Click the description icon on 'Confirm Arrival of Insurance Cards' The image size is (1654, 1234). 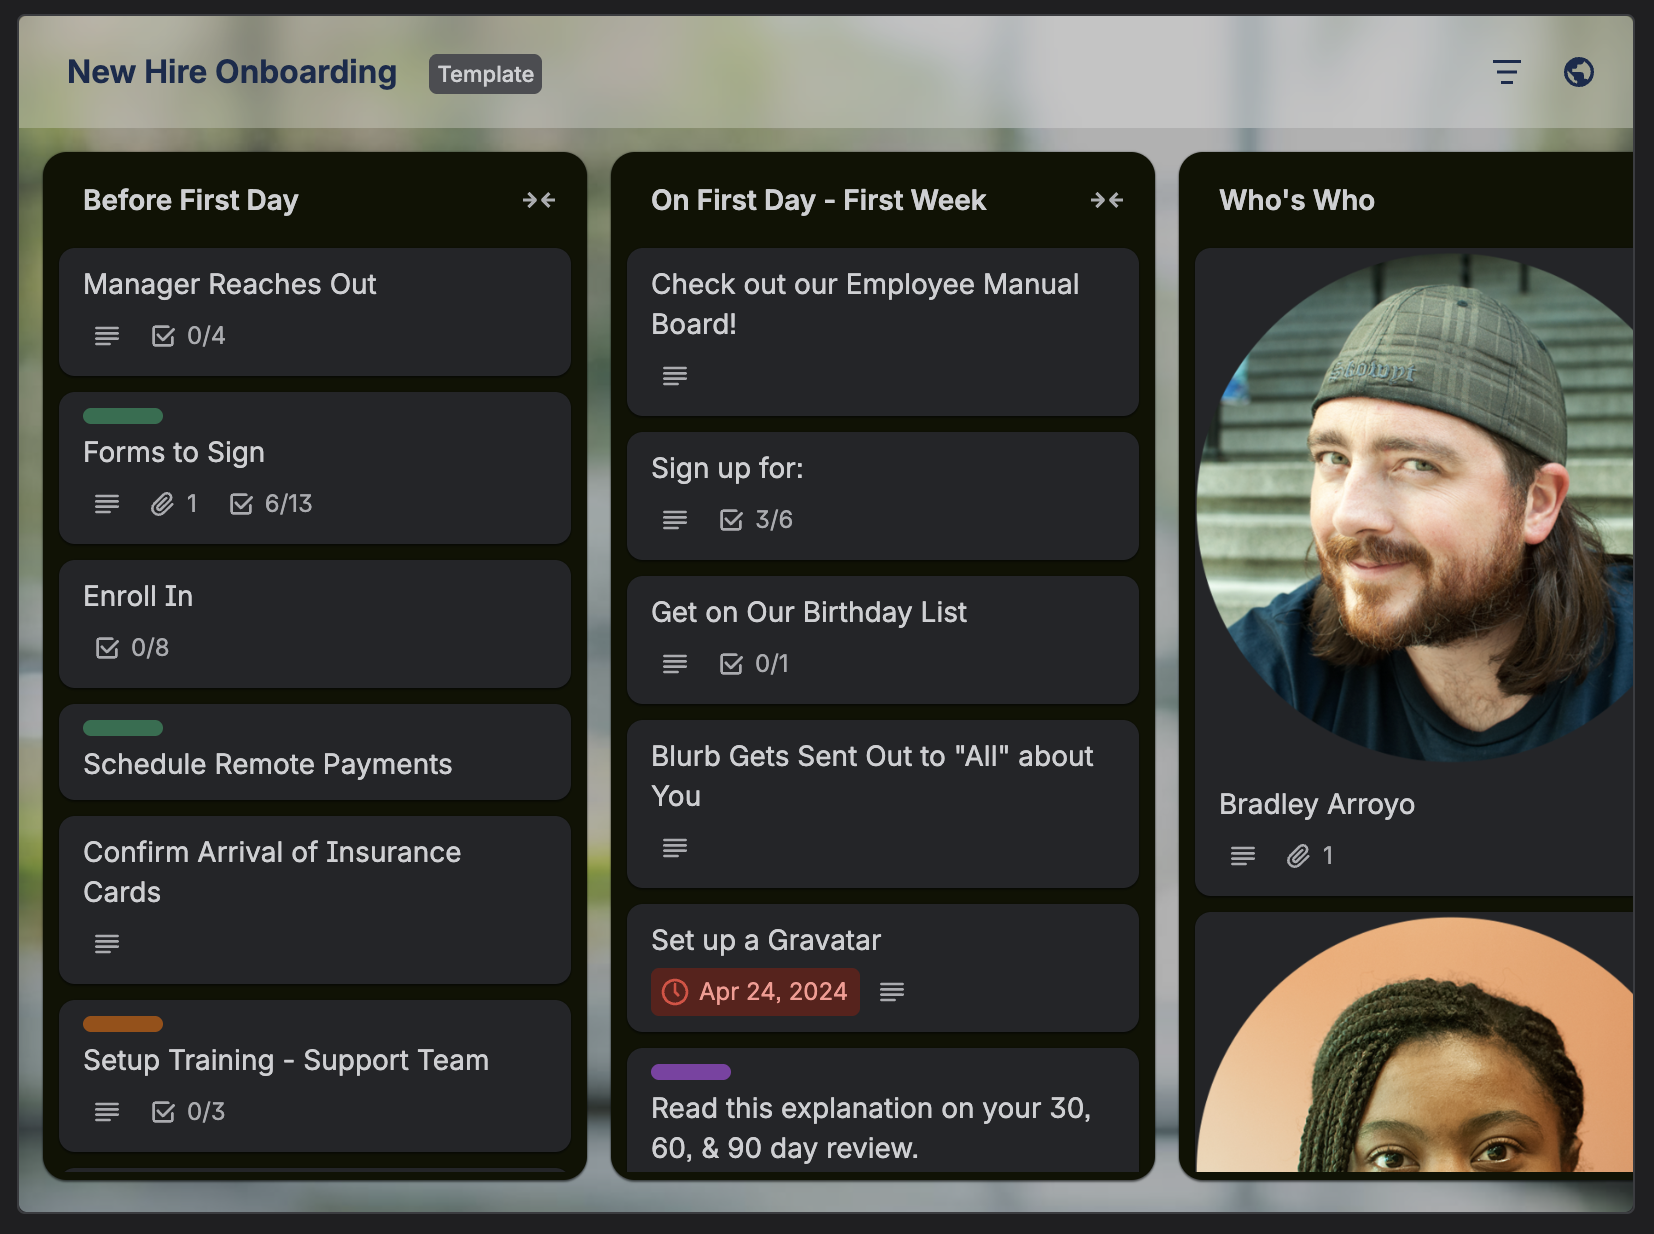click(x=106, y=943)
